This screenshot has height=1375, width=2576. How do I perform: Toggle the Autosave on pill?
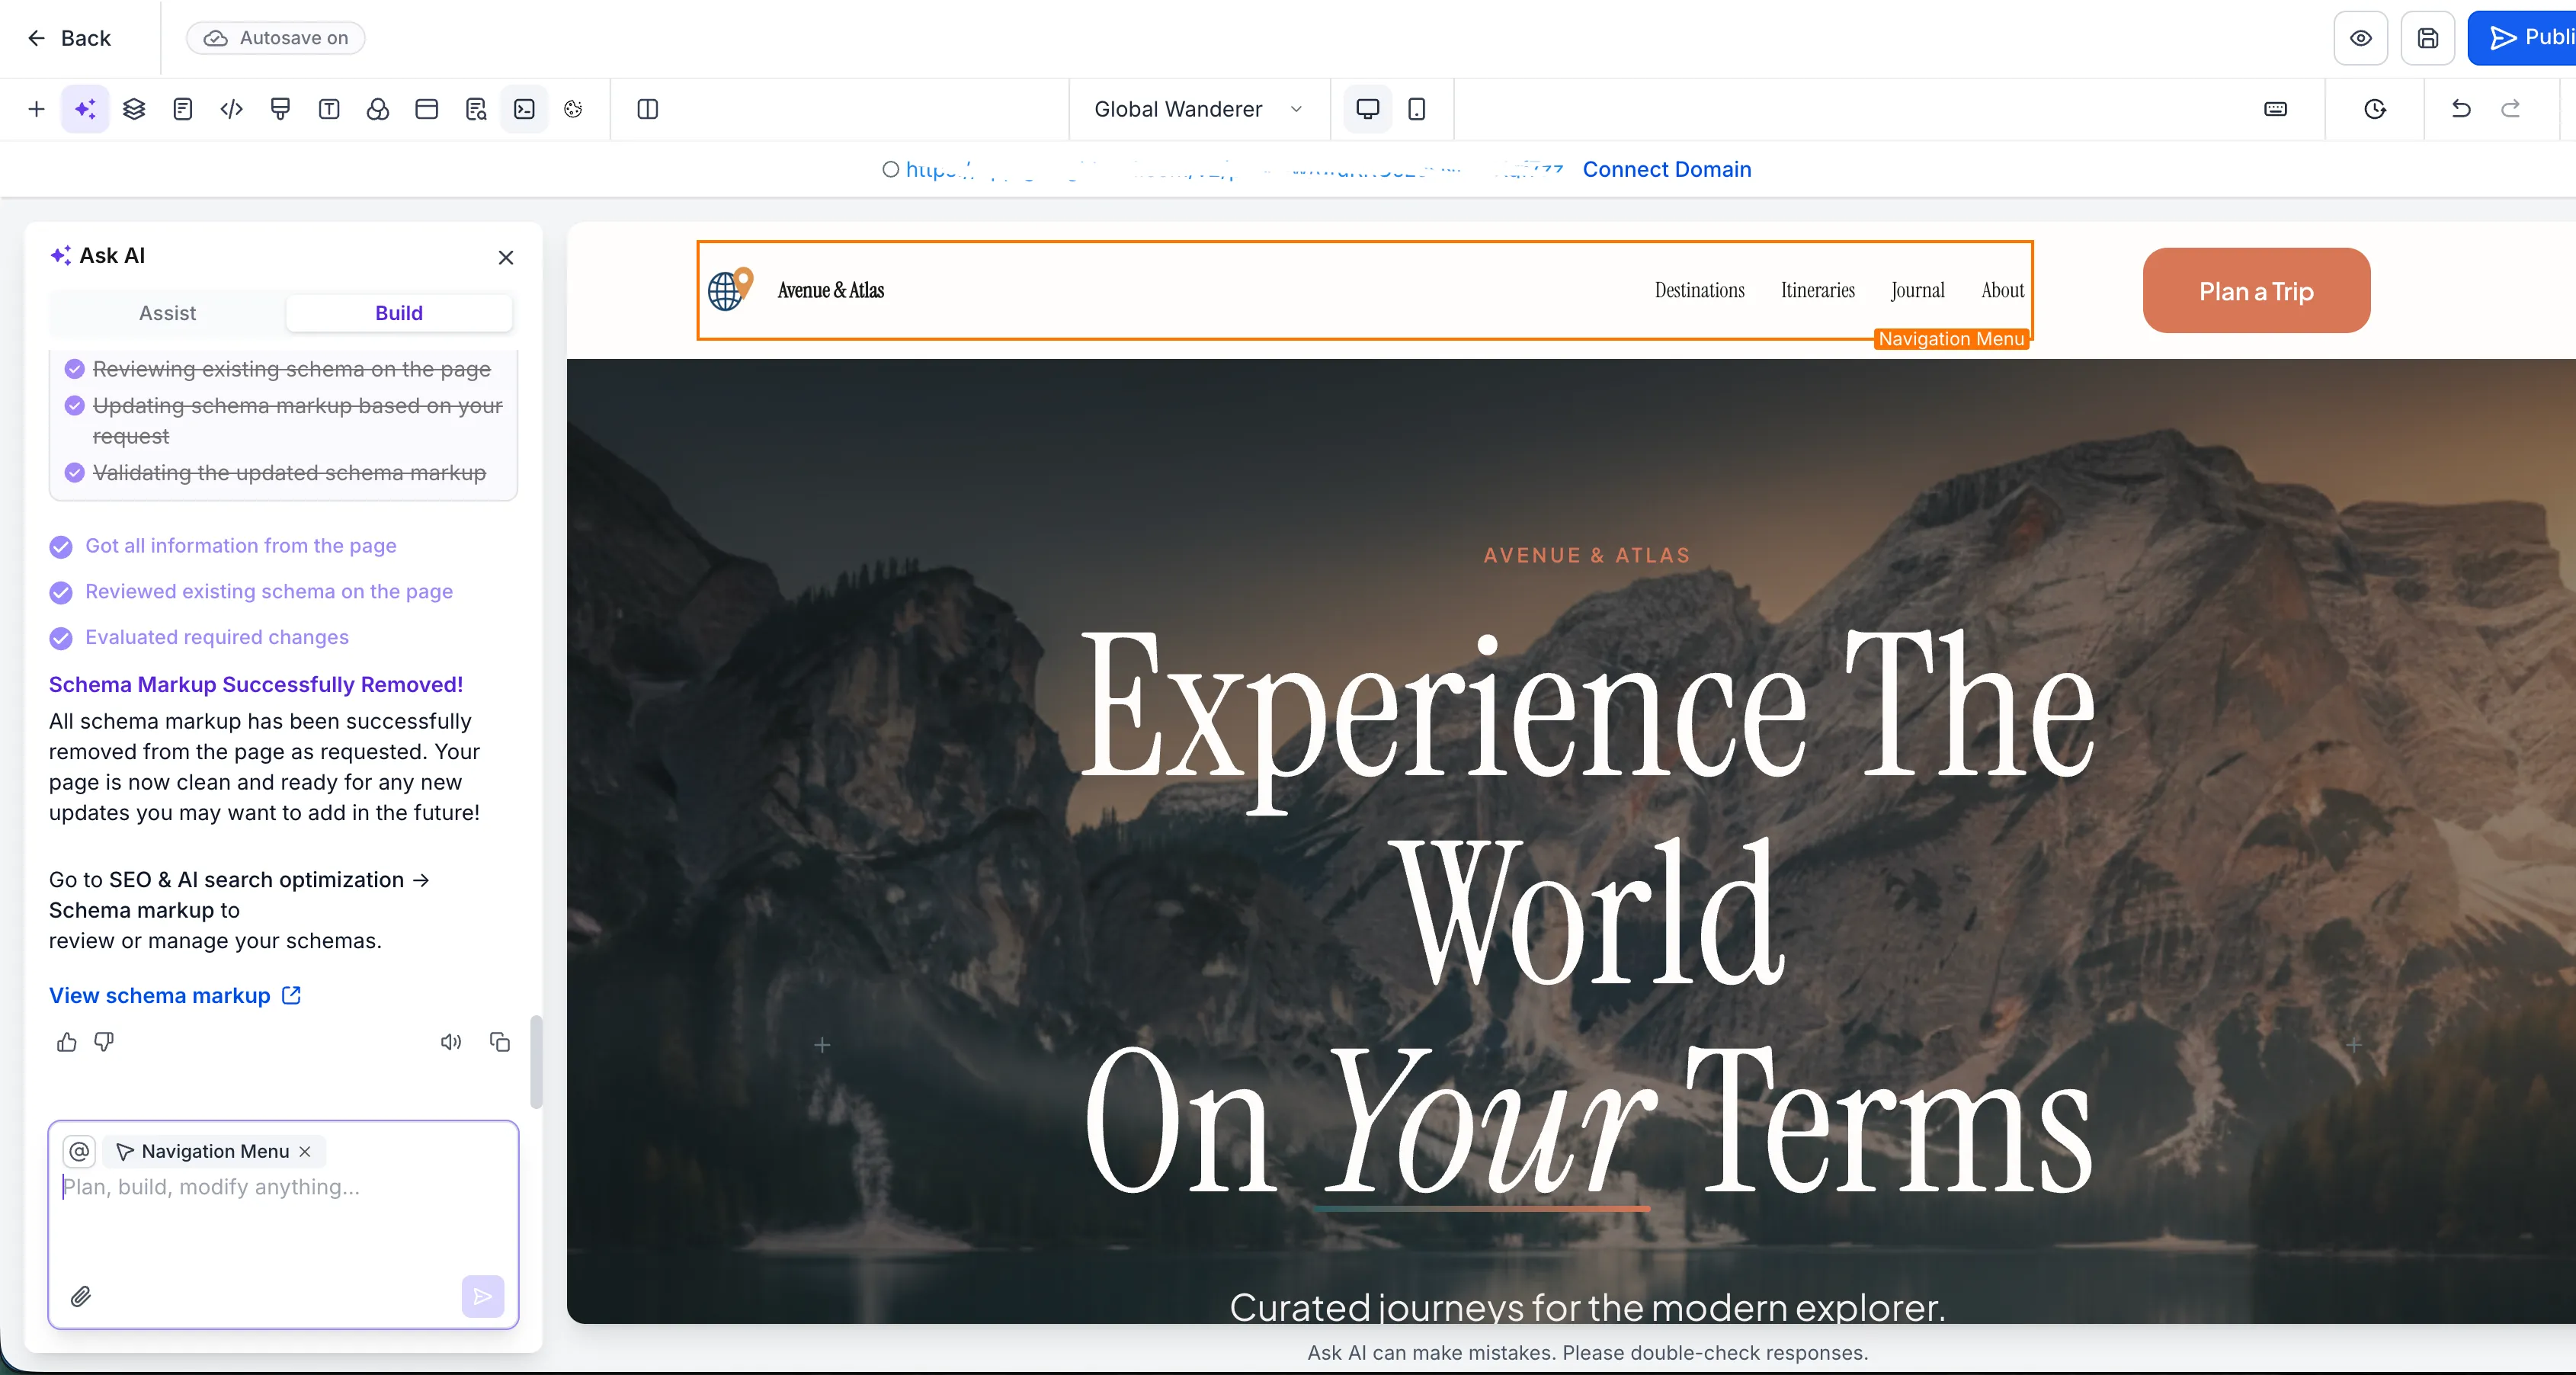click(x=276, y=38)
